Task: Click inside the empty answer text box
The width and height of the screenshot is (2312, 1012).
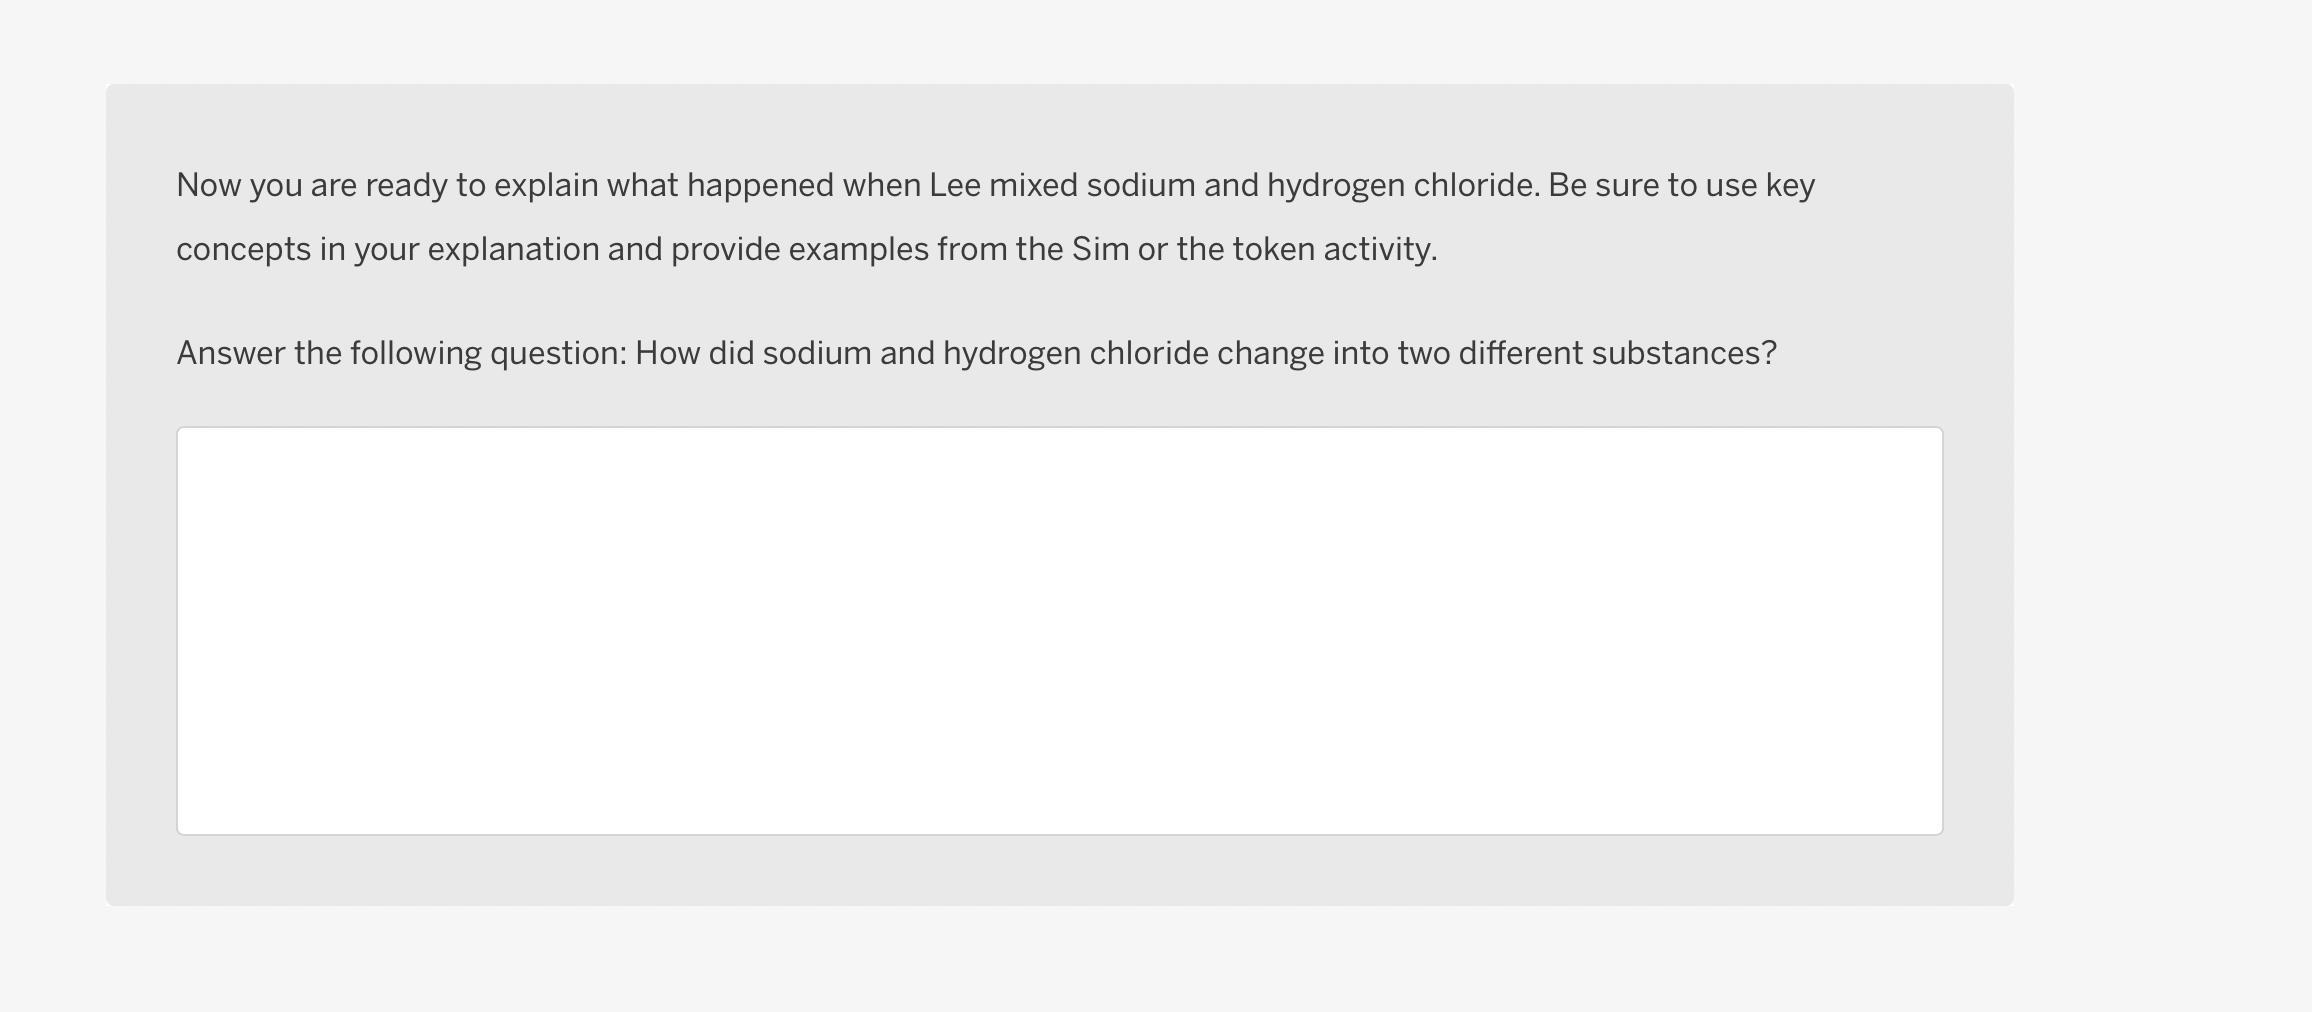Action: [x=1059, y=630]
